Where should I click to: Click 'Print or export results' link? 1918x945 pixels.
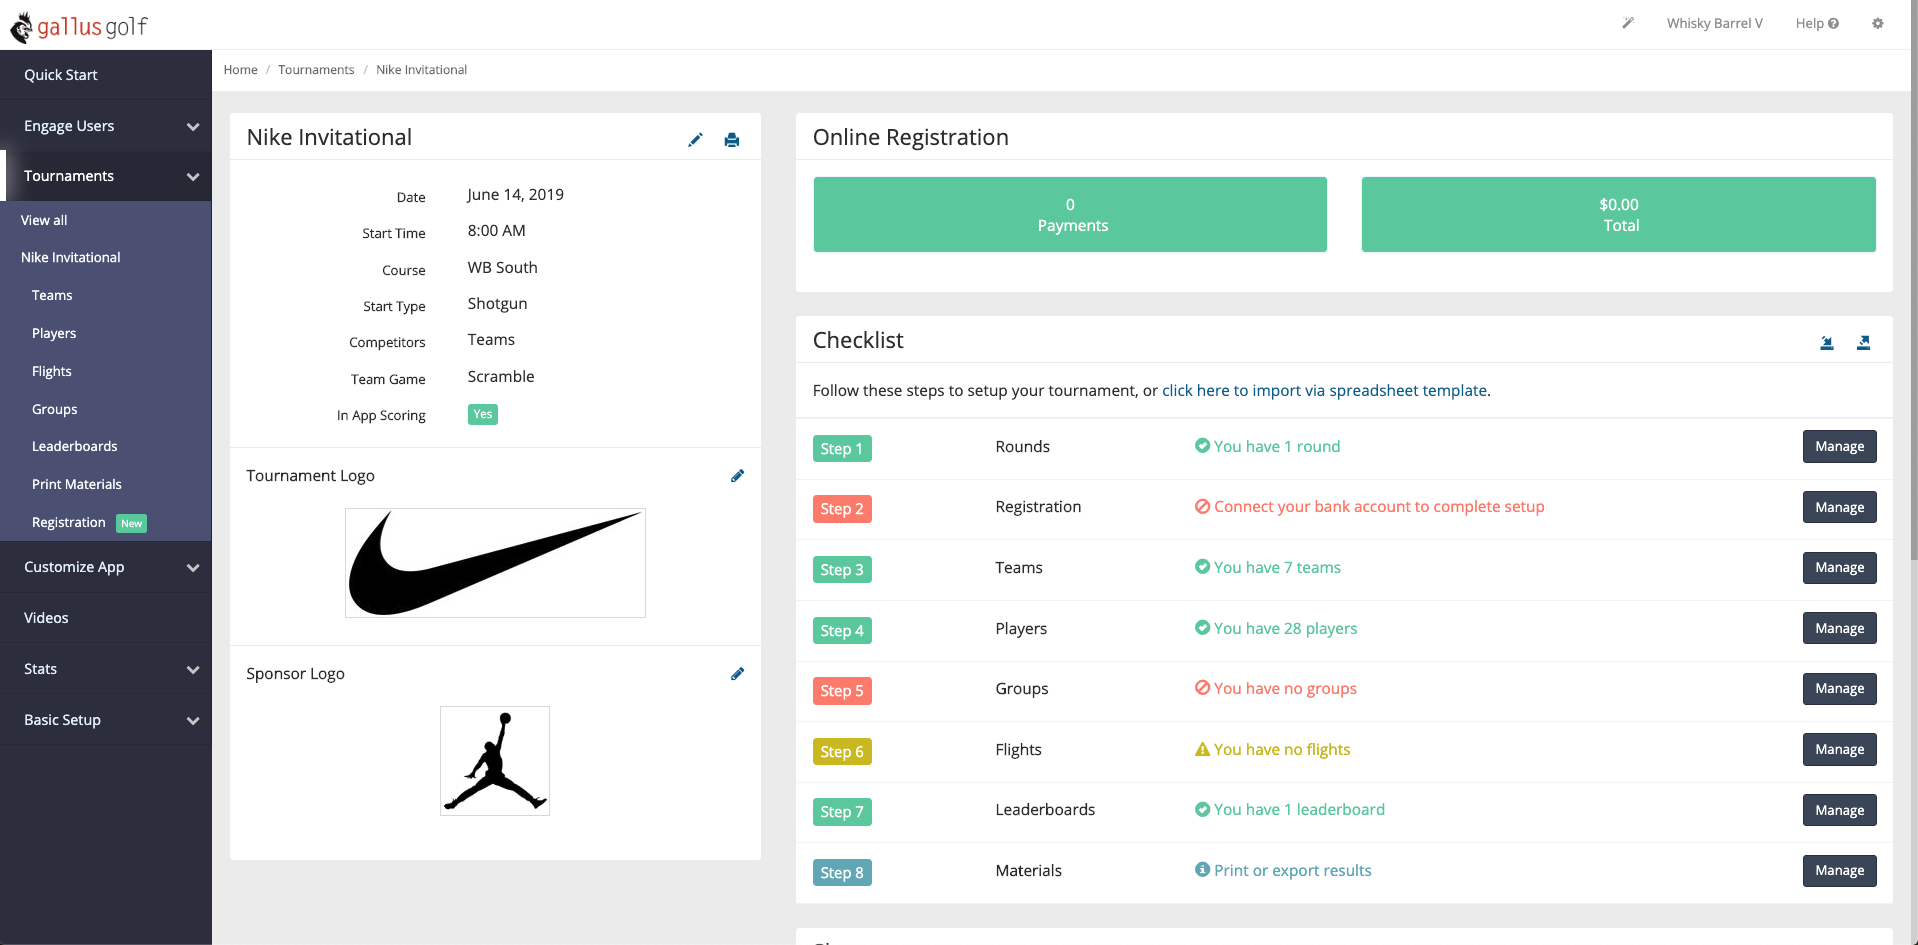tap(1283, 871)
